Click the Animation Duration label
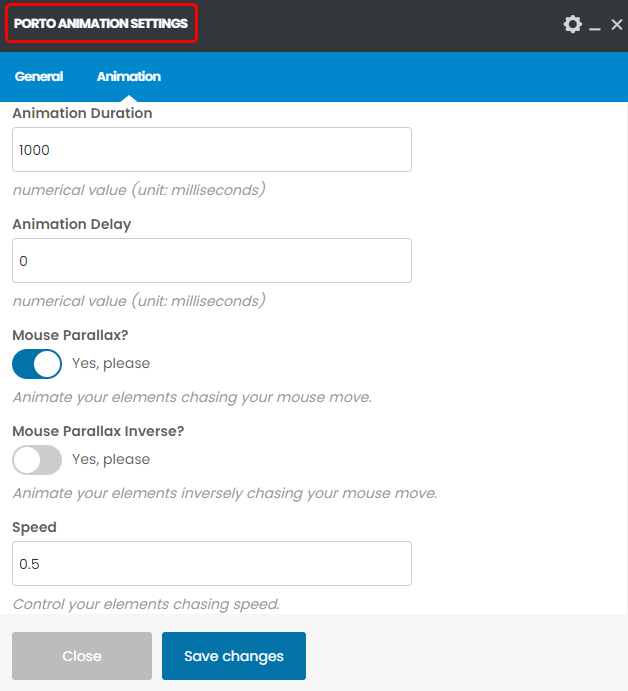 pos(82,113)
